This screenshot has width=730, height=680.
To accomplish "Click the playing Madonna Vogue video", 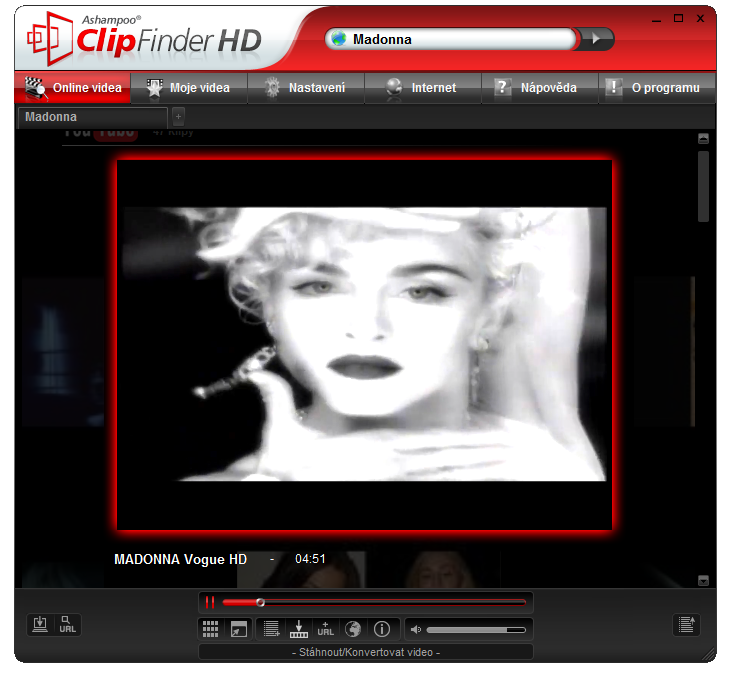I will pos(365,344).
